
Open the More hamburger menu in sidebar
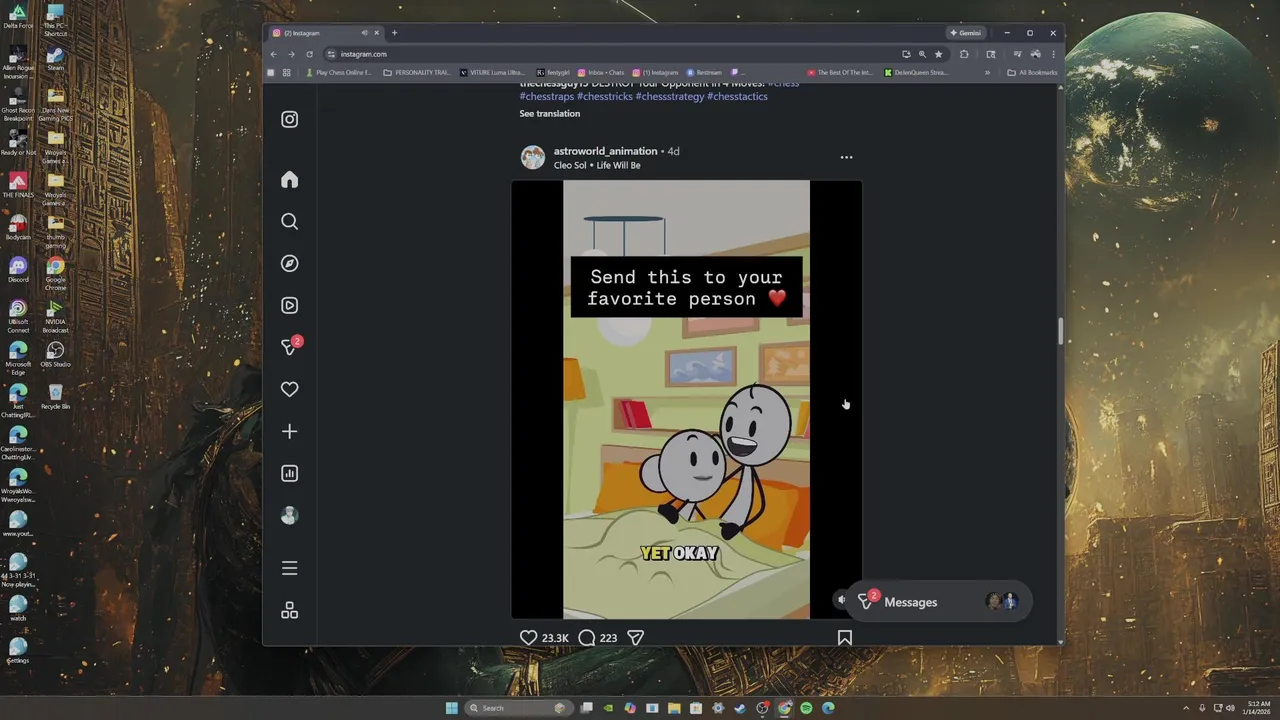point(289,568)
